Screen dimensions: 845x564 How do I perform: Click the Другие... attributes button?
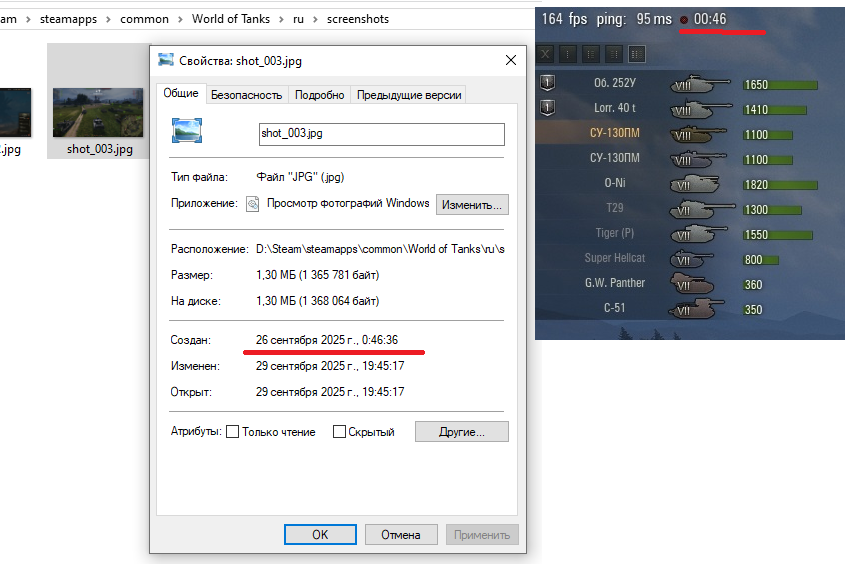pyautogui.click(x=462, y=431)
